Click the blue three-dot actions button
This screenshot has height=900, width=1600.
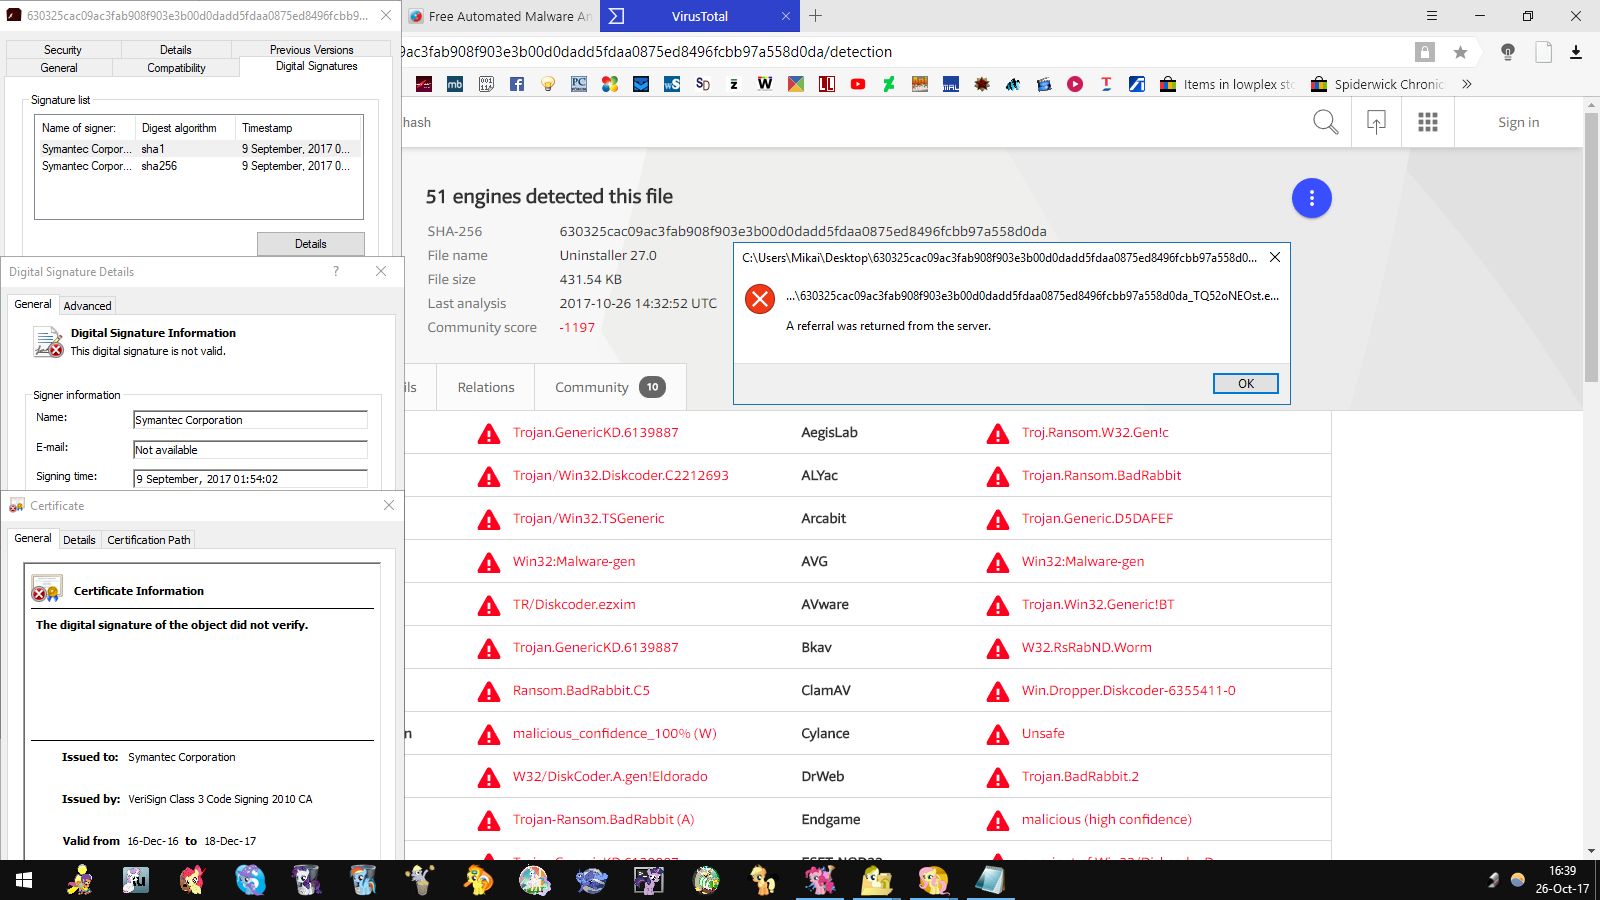[x=1312, y=198]
